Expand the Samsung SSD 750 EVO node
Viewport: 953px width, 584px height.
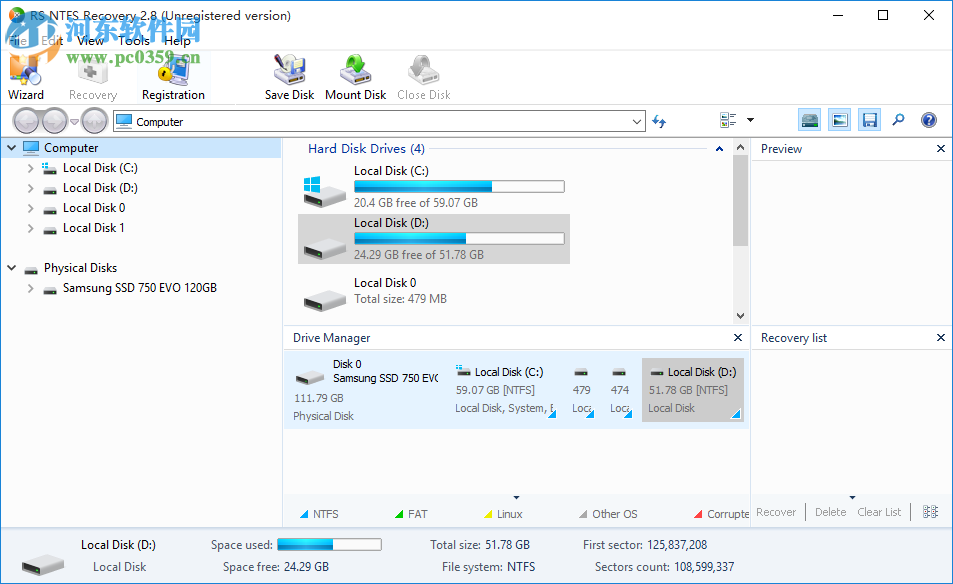click(x=31, y=287)
